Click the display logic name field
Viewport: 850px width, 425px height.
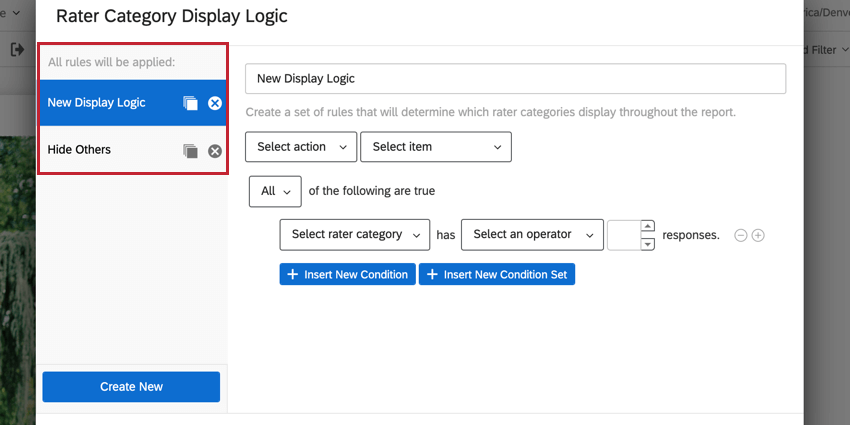515,78
